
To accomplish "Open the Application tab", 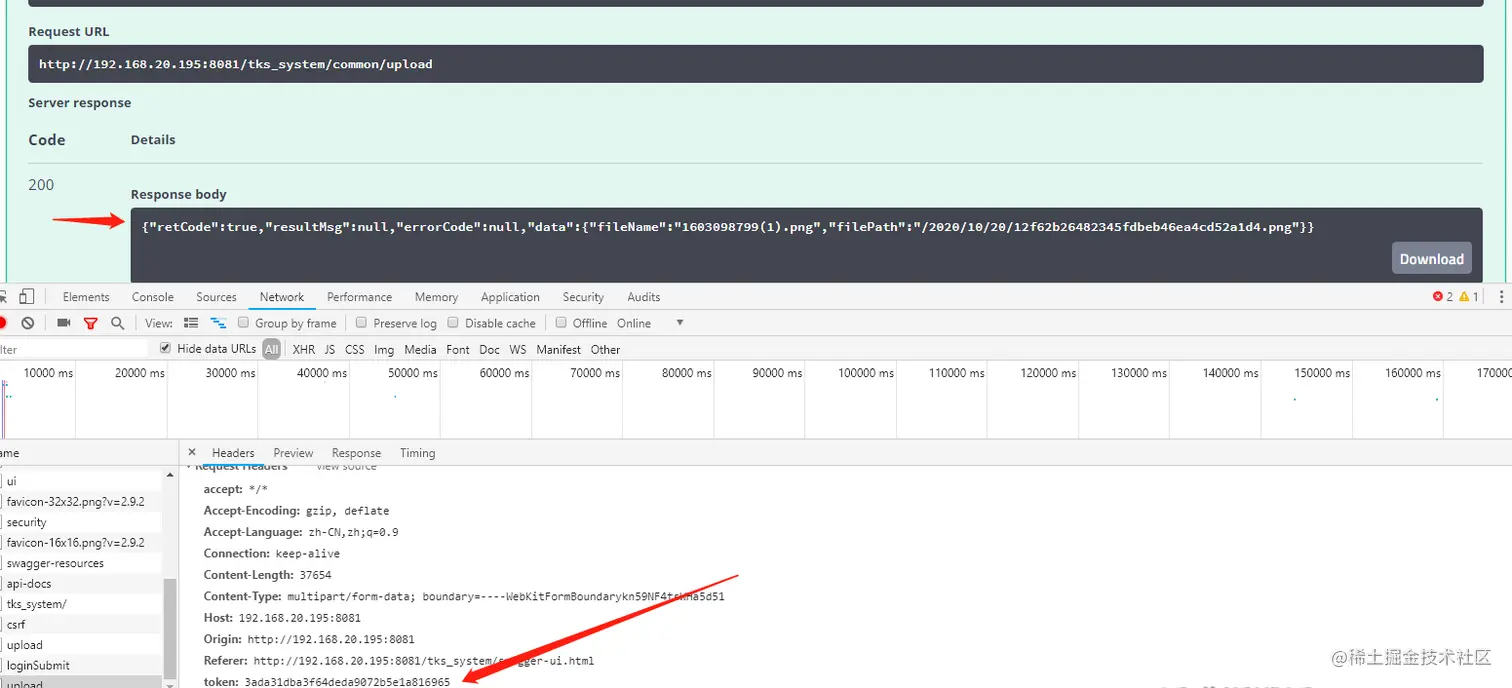I will 510,297.
